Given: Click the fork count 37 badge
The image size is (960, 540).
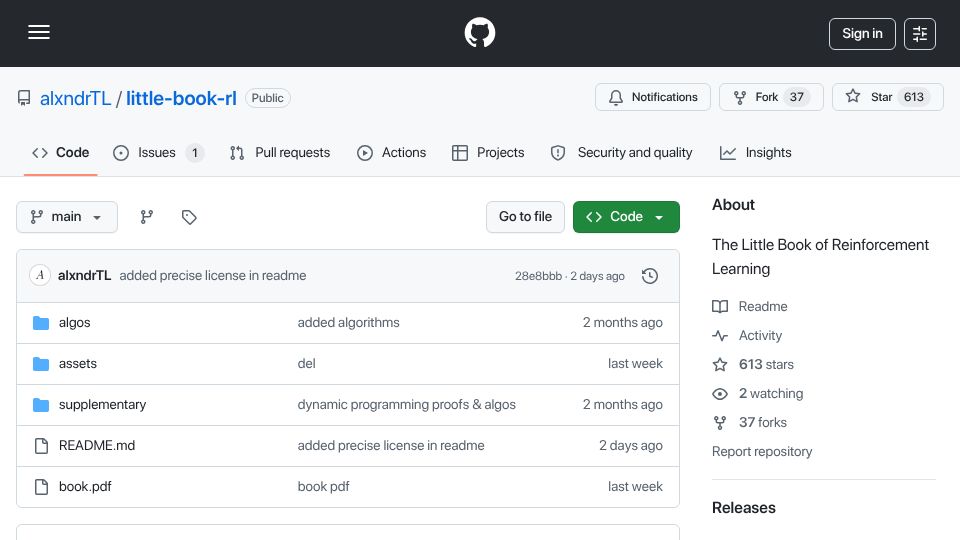Looking at the screenshot, I should [x=797, y=97].
